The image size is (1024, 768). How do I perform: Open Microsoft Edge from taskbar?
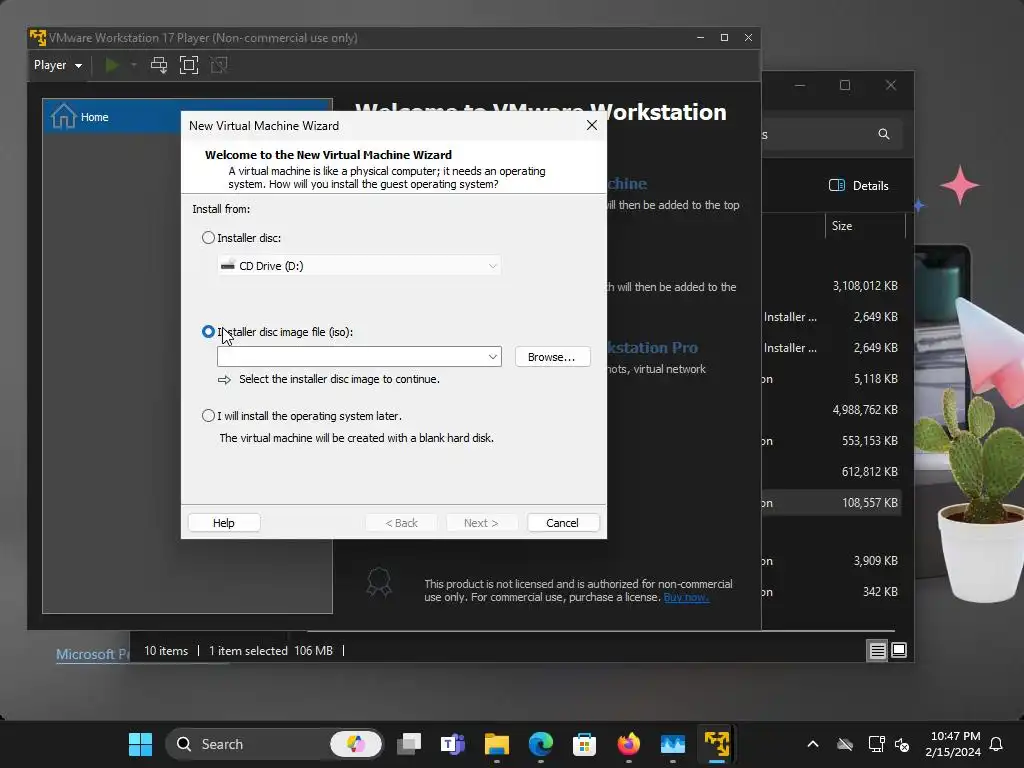coord(541,744)
